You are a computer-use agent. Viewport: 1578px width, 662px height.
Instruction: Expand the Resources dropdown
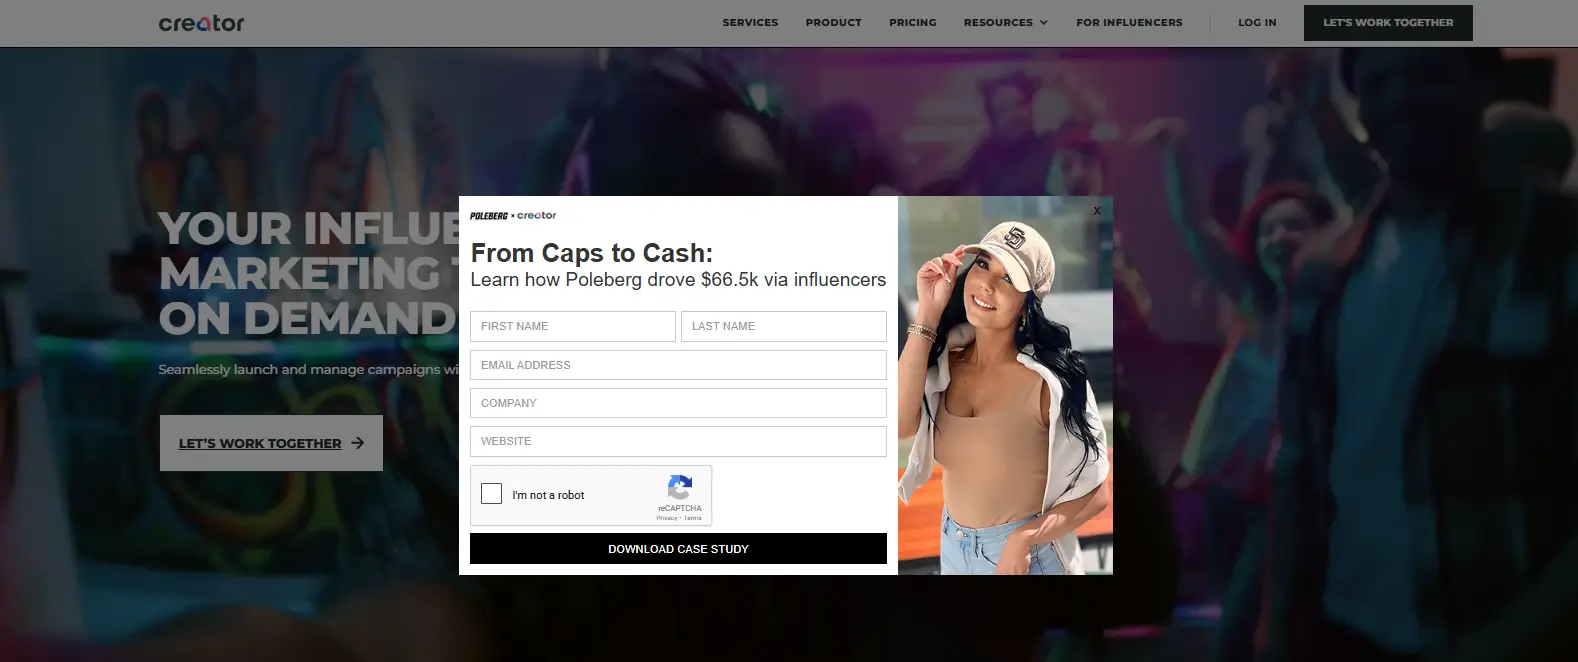[1005, 22]
